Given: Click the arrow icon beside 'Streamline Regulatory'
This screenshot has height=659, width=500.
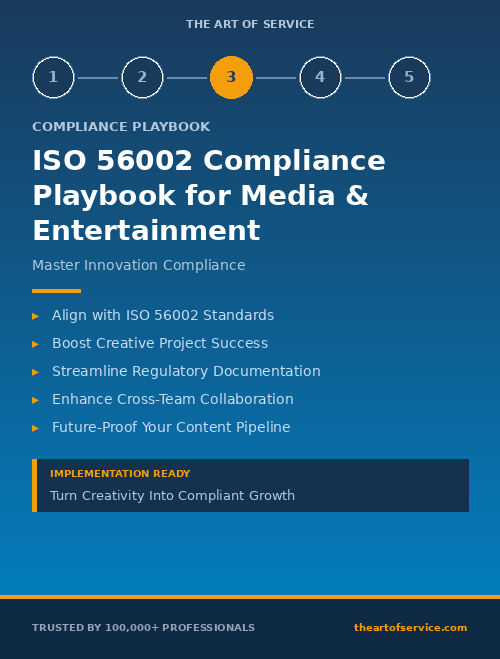Looking at the screenshot, I should [x=35, y=372].
